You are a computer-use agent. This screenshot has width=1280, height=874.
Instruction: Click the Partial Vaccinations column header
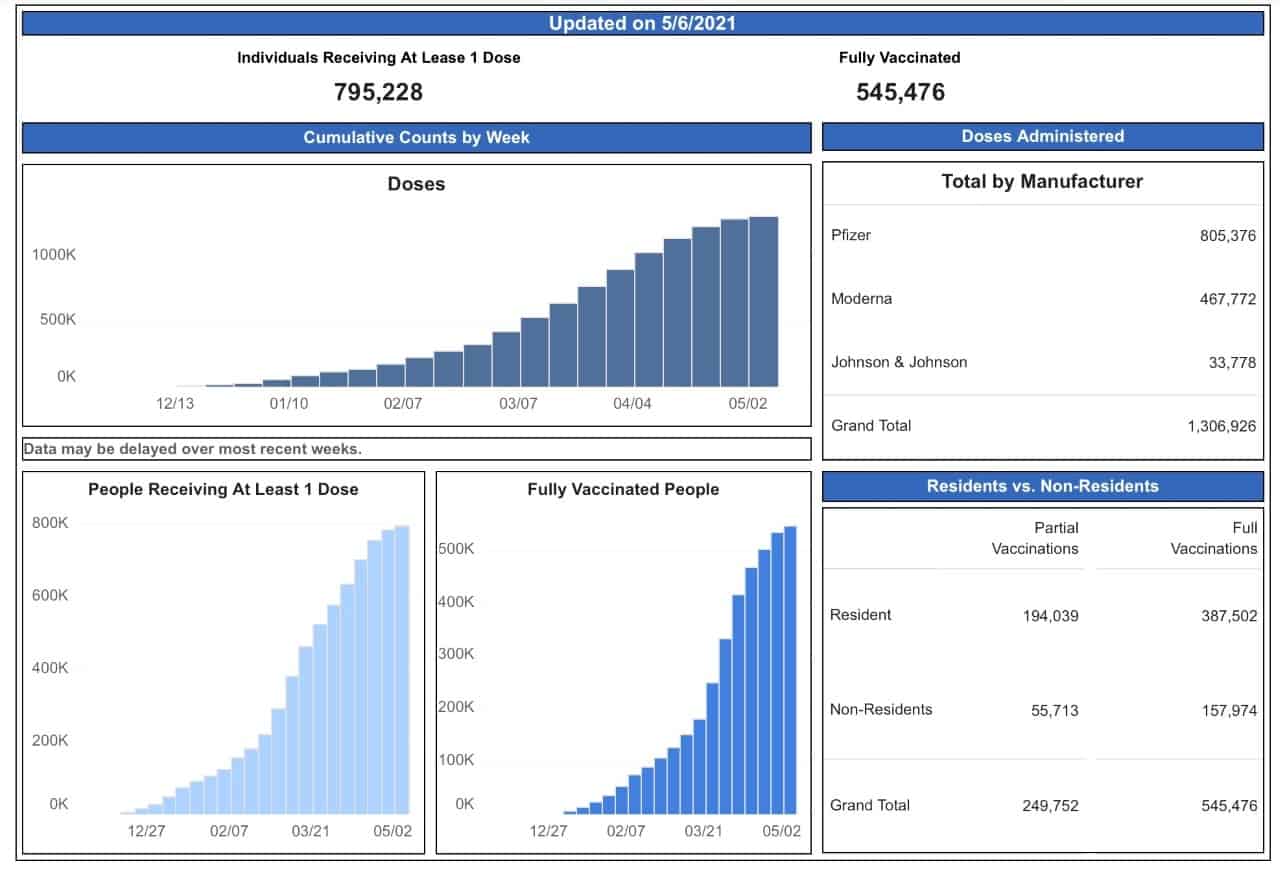click(x=1035, y=538)
